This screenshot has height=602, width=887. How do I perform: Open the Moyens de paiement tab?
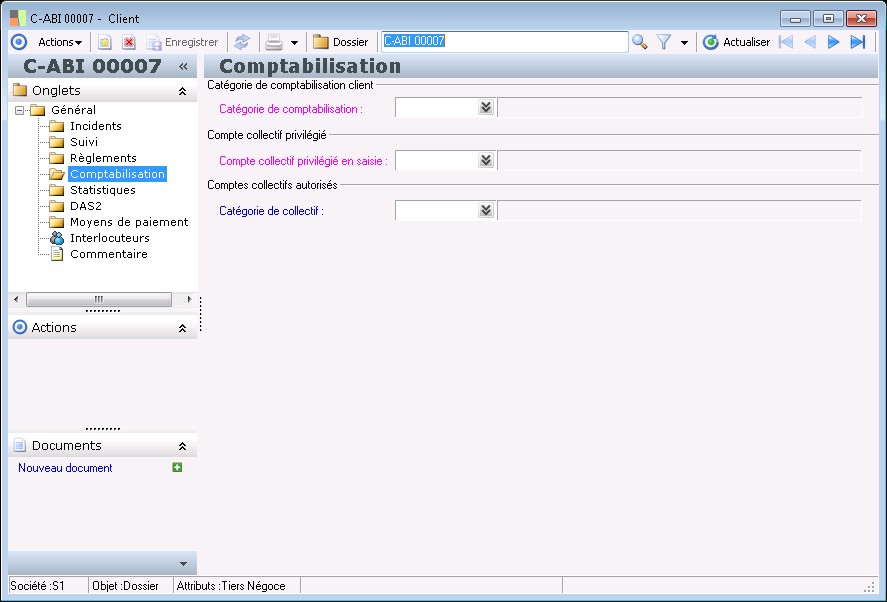[x=129, y=222]
